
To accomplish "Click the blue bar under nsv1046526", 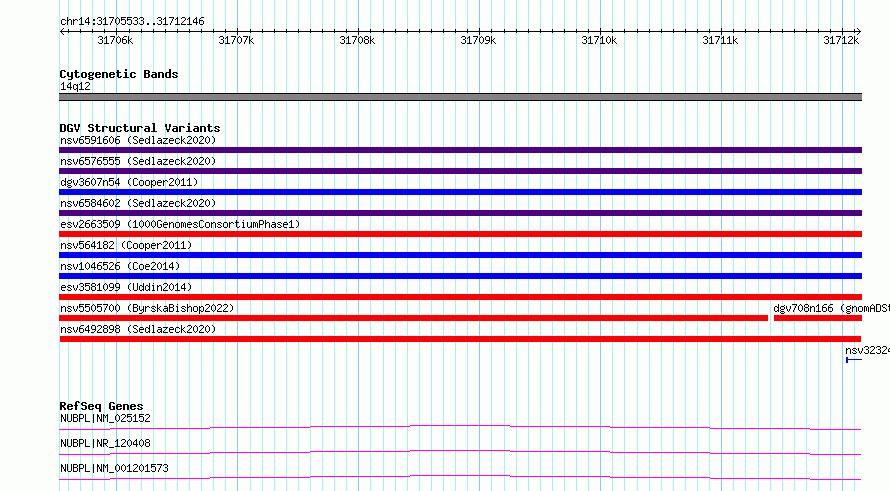I will point(460,276).
